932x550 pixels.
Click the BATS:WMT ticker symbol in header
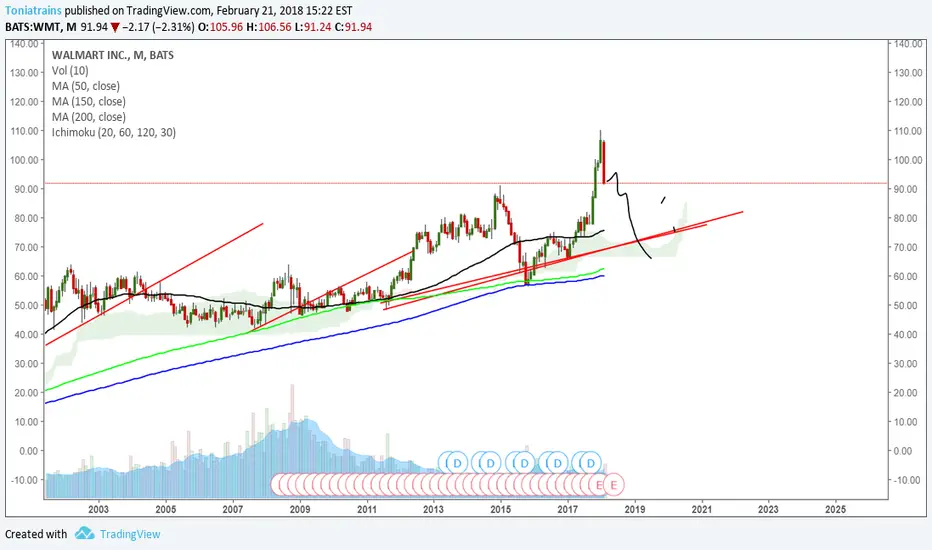pos(33,27)
